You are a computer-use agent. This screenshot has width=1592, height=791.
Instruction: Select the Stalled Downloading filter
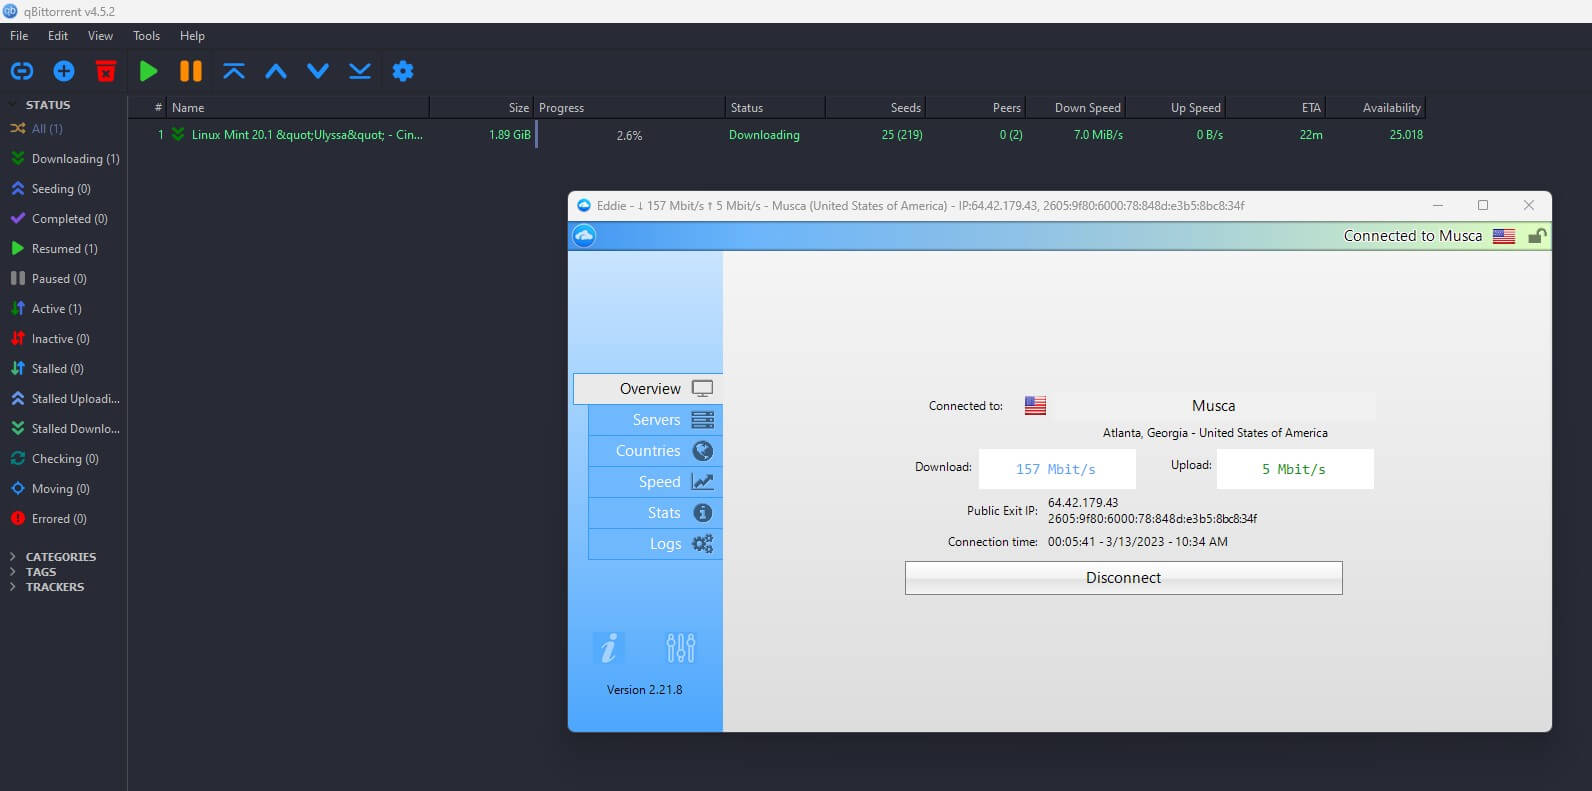64,429
